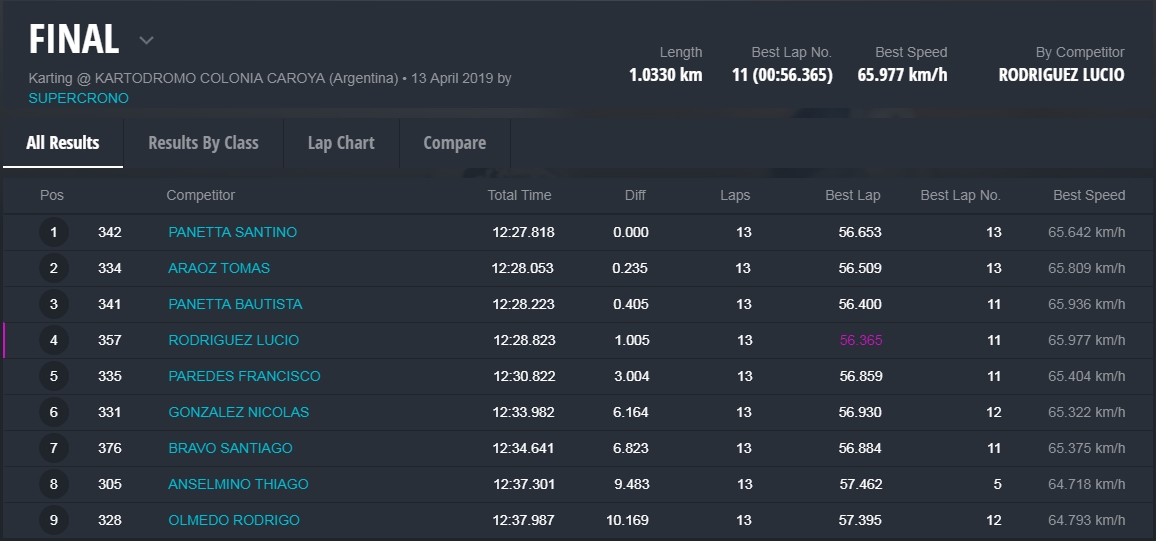Click ANSELMINO THIAGO competitor name
The width and height of the screenshot is (1156, 541).
[x=238, y=484]
